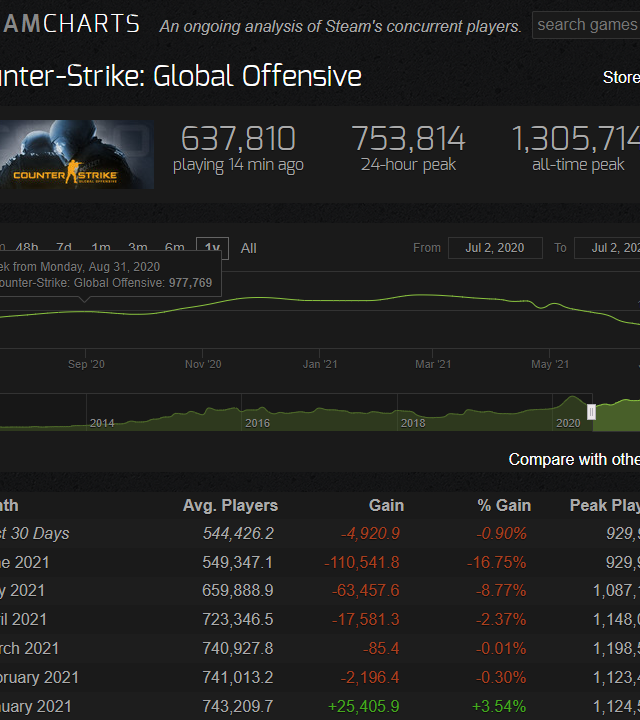Click in the search games field
Viewport: 640px width, 720px height.
pos(586,25)
